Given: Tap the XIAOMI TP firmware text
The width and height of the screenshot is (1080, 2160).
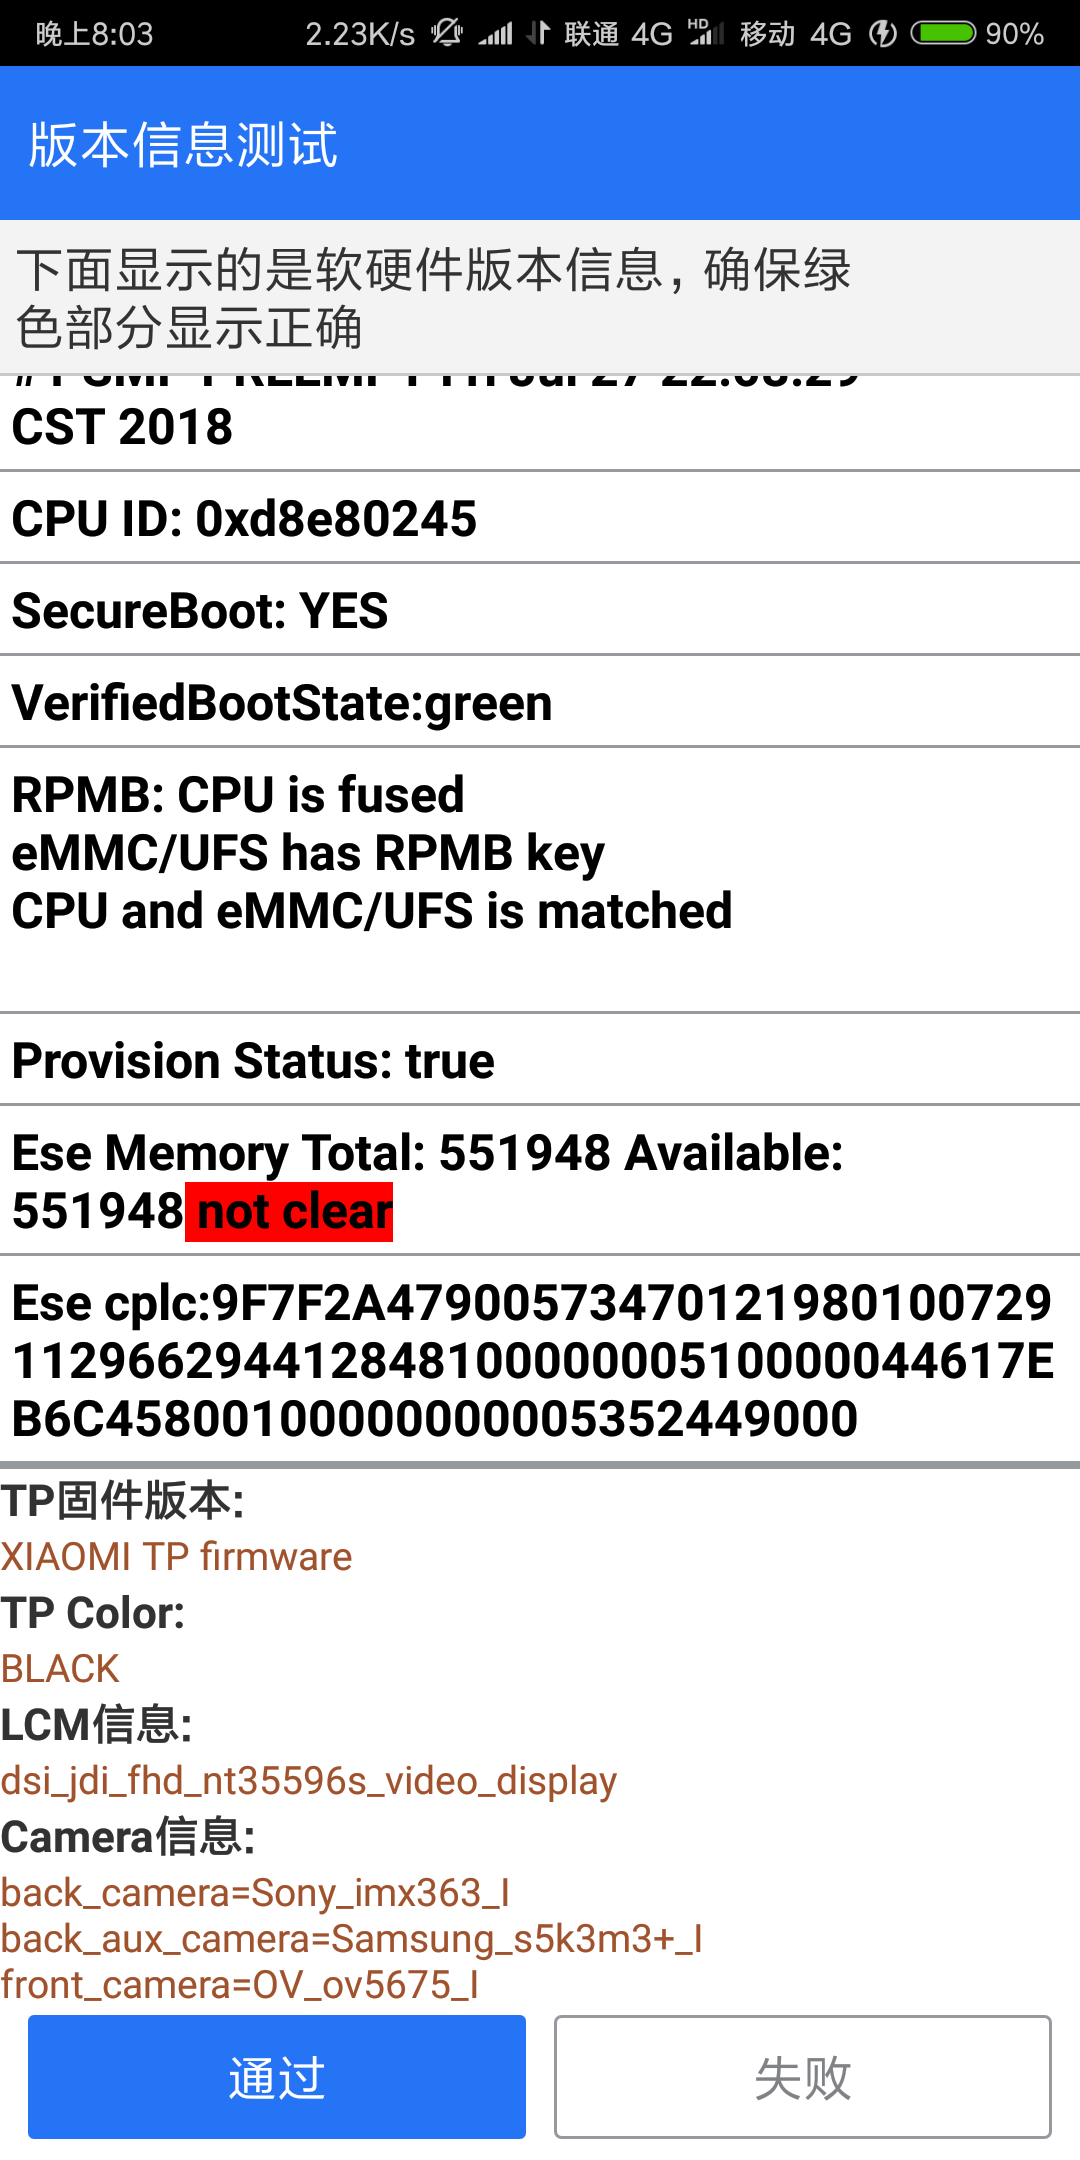Looking at the screenshot, I should [x=176, y=1556].
